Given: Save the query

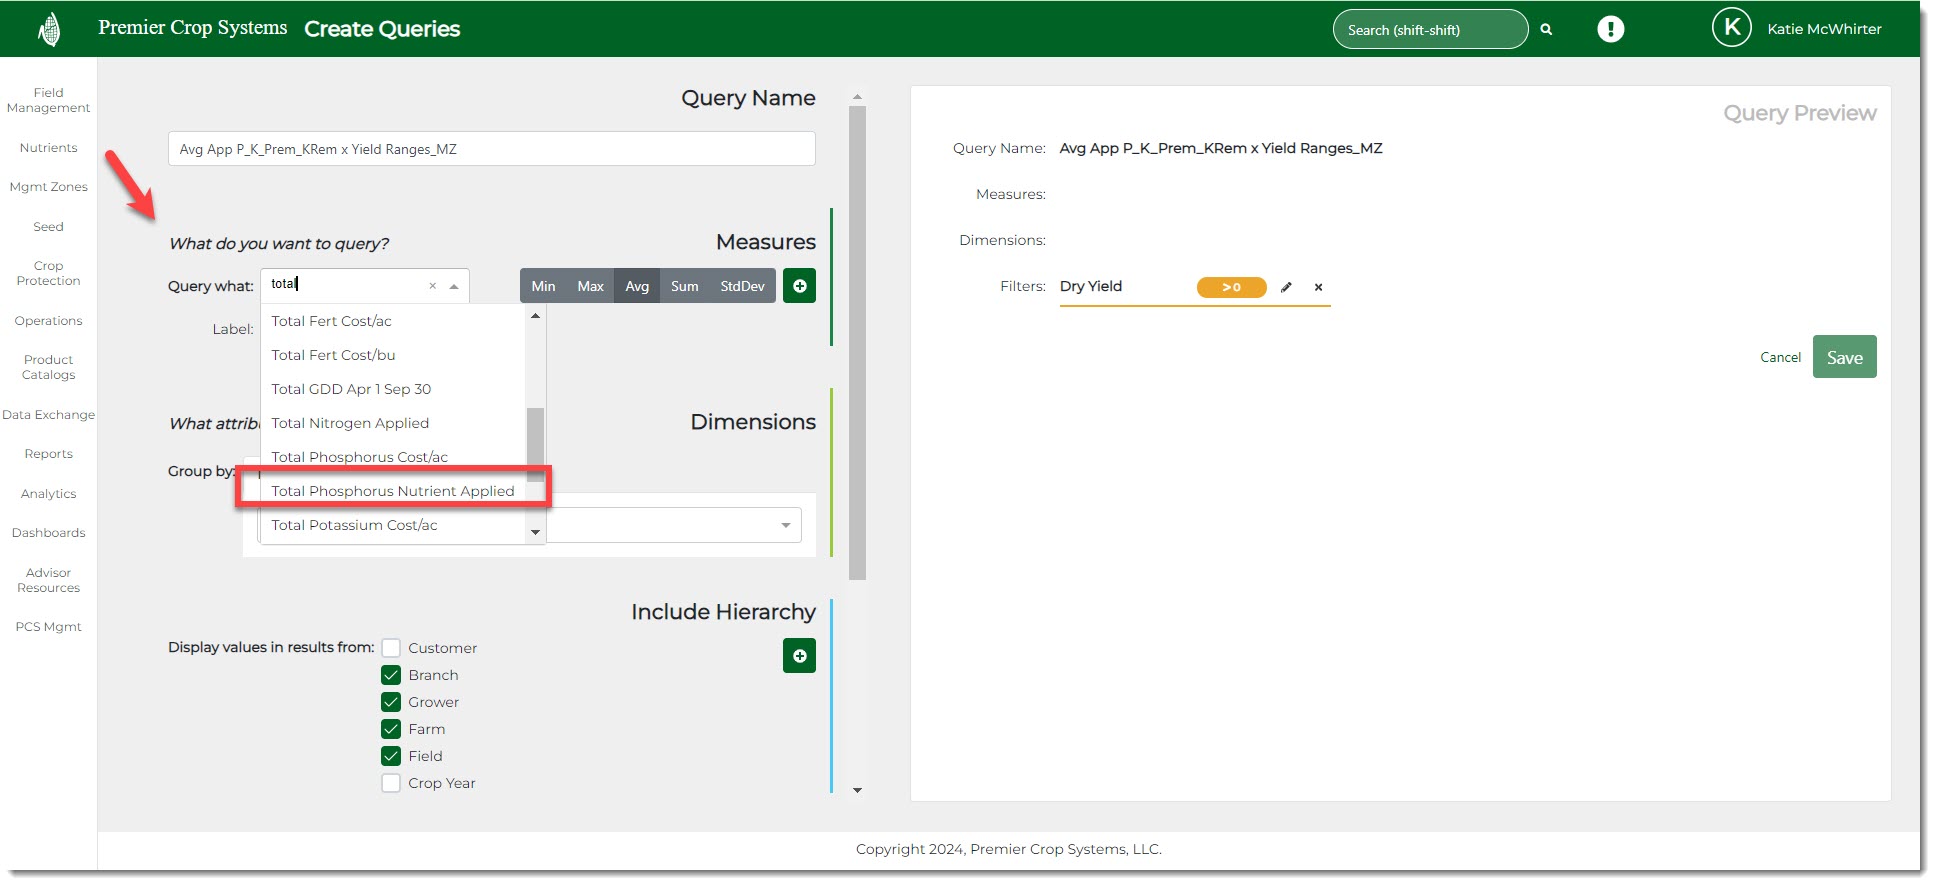Looking at the screenshot, I should pyautogui.click(x=1844, y=357).
